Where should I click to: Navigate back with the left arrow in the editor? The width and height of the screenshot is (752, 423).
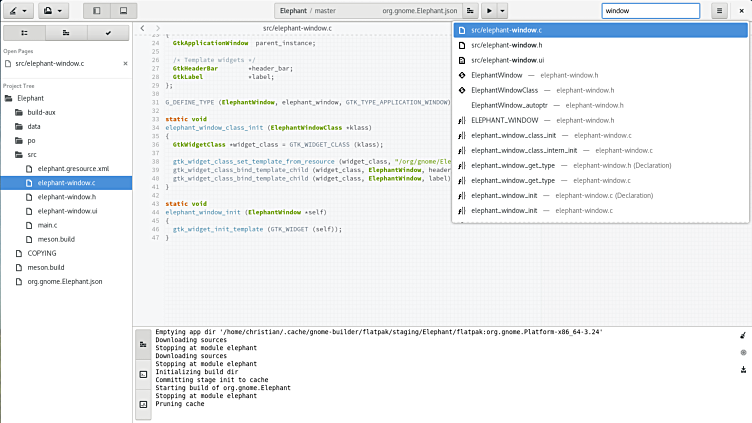click(x=143, y=29)
